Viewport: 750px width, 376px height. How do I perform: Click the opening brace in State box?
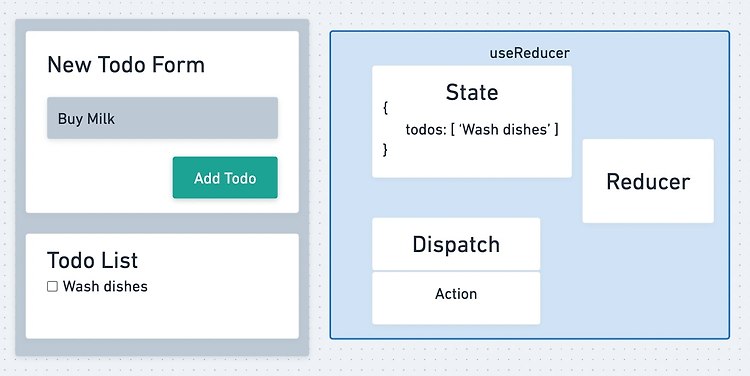(x=386, y=108)
